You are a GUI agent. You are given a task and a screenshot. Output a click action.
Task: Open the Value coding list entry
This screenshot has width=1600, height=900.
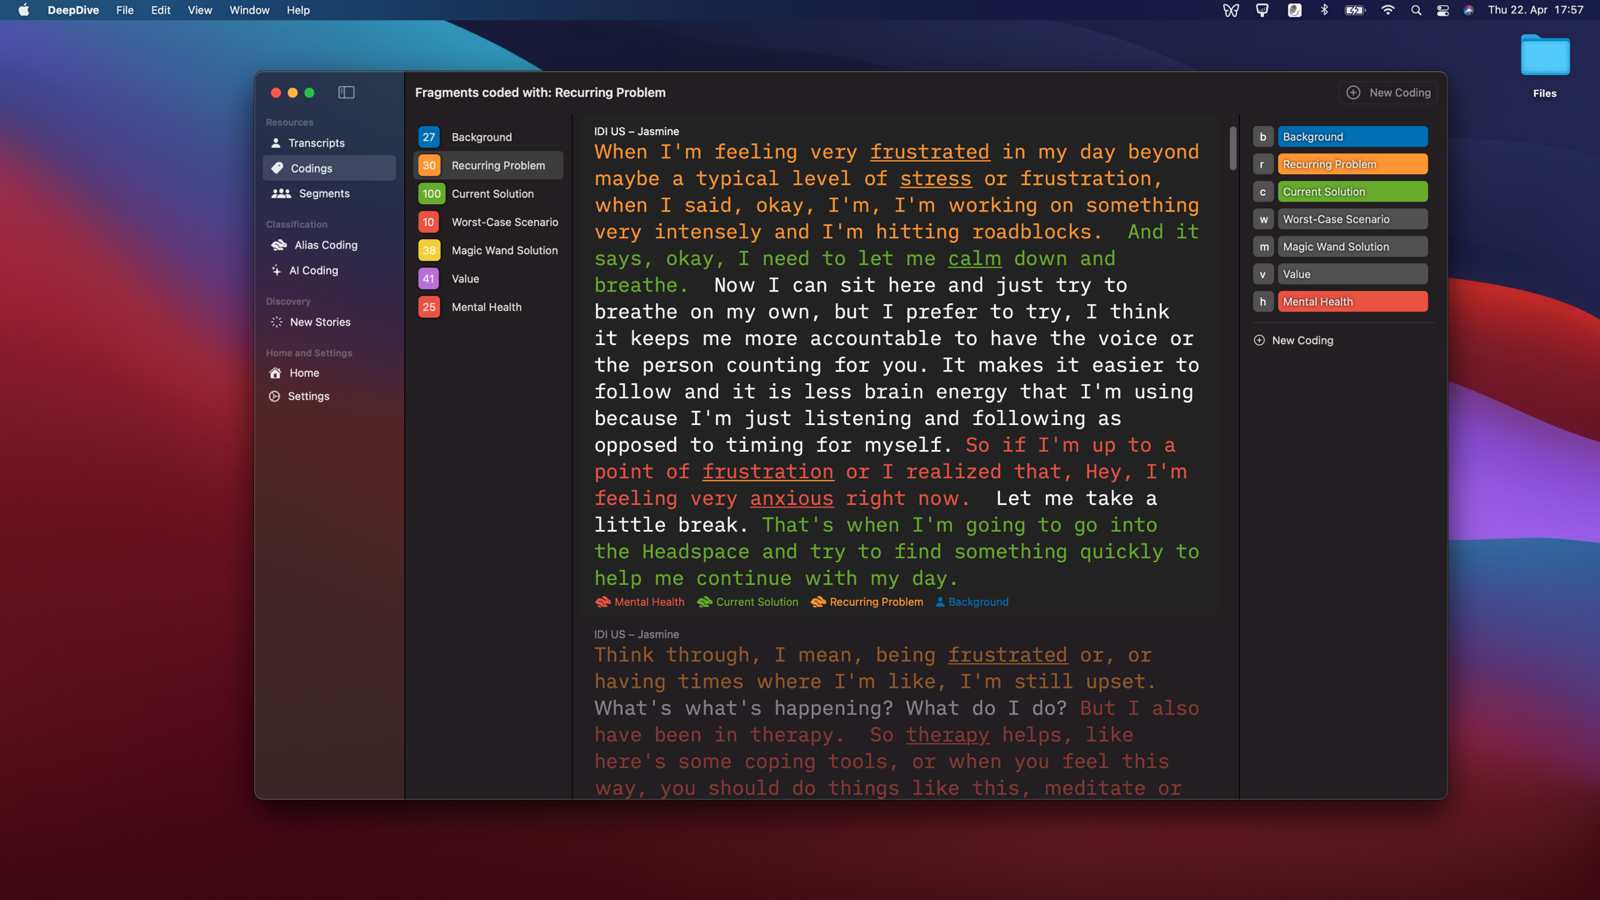[x=489, y=279]
